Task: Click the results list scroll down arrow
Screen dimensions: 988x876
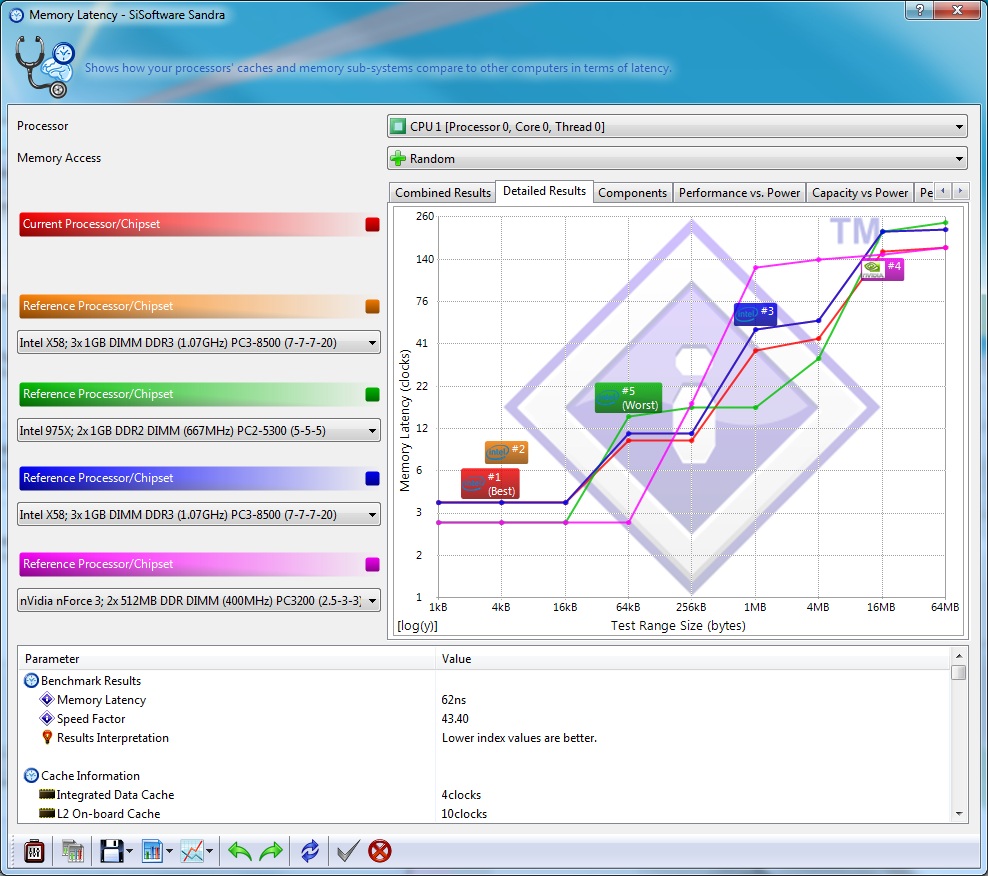Action: coord(958,814)
